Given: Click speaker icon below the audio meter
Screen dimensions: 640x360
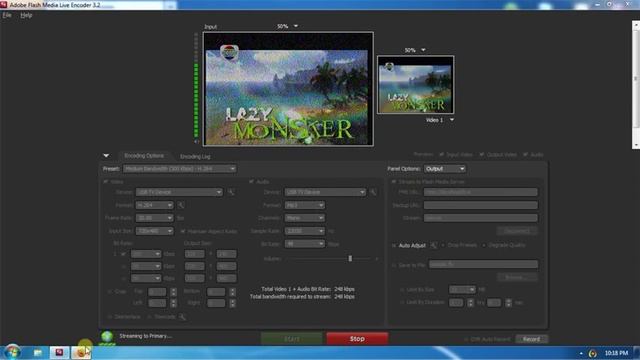Looking at the screenshot, I should (196, 142).
